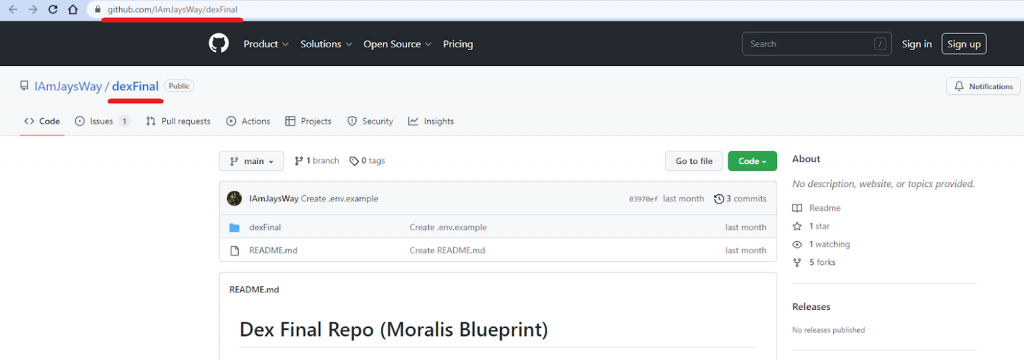Click the history clock icon by commits
Image resolution: width=1024 pixels, height=360 pixels.
pos(719,199)
